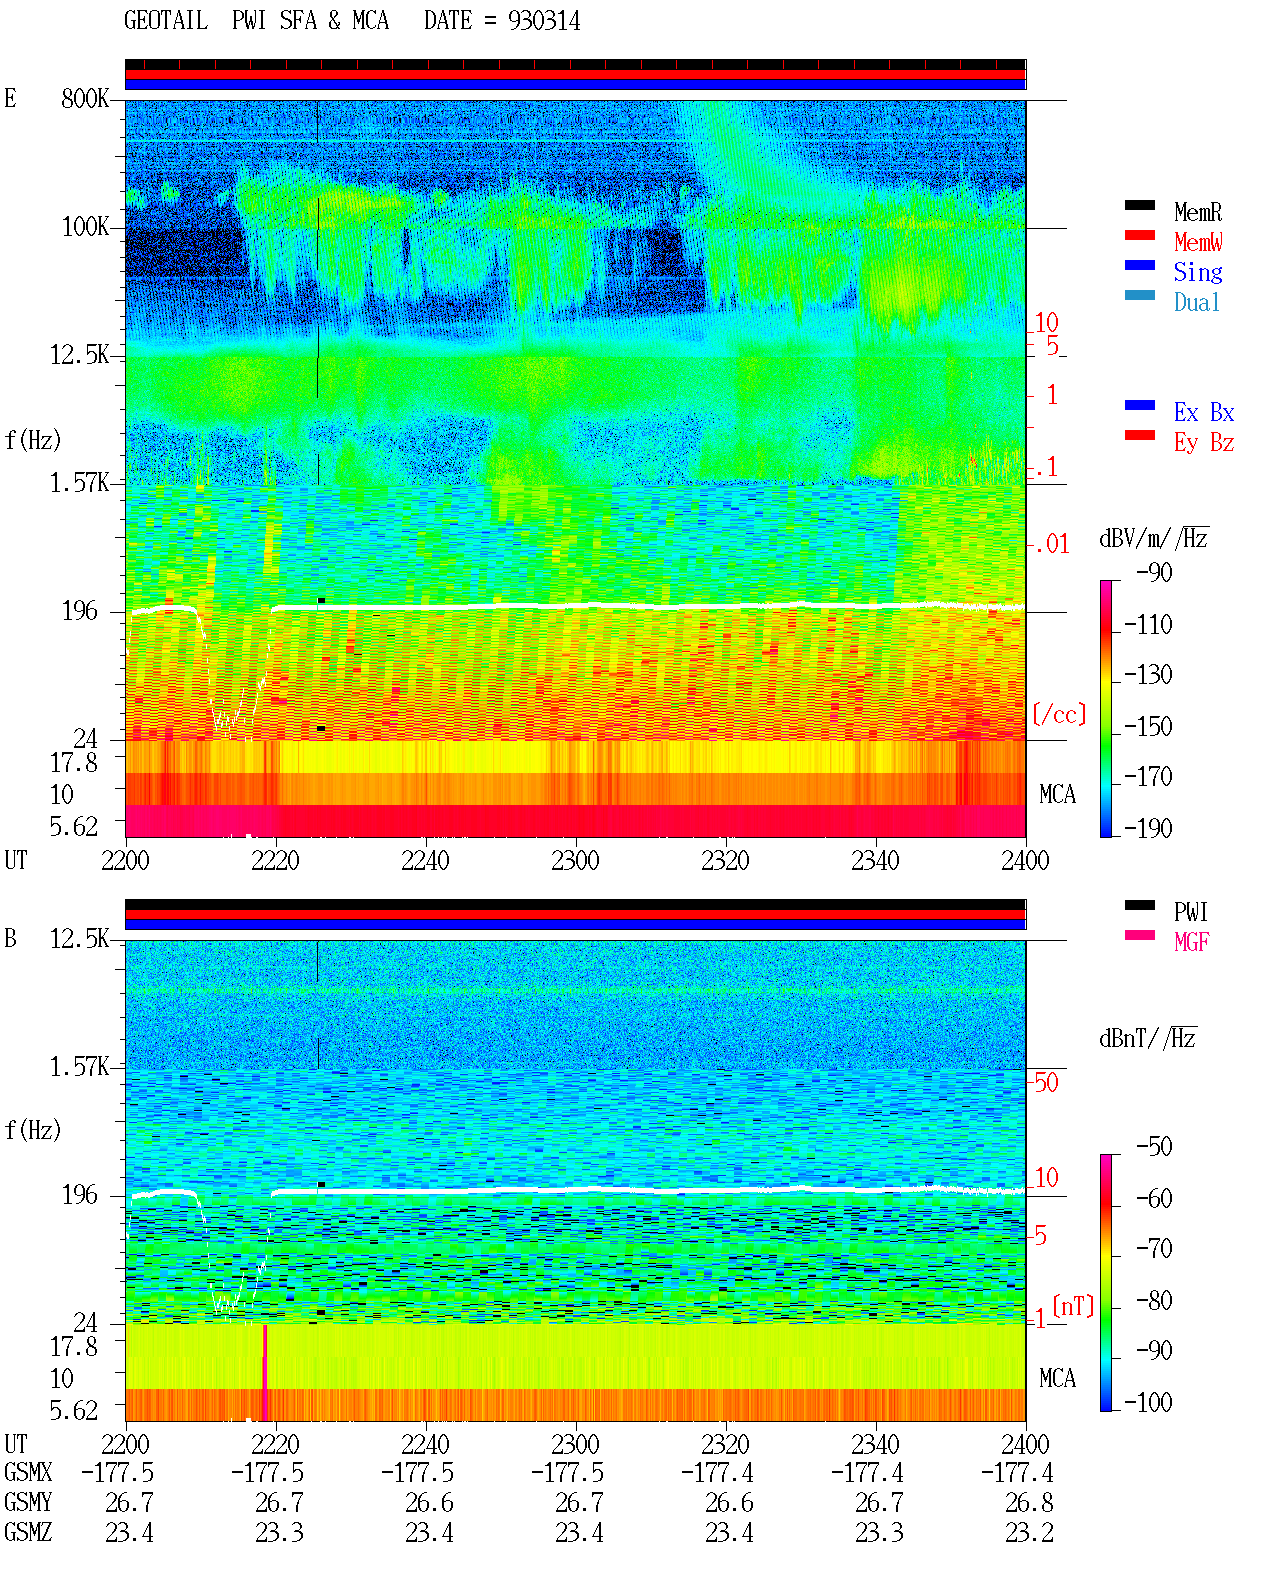
Task: Click the 'DATE = 930314' text
Action: click(502, 20)
